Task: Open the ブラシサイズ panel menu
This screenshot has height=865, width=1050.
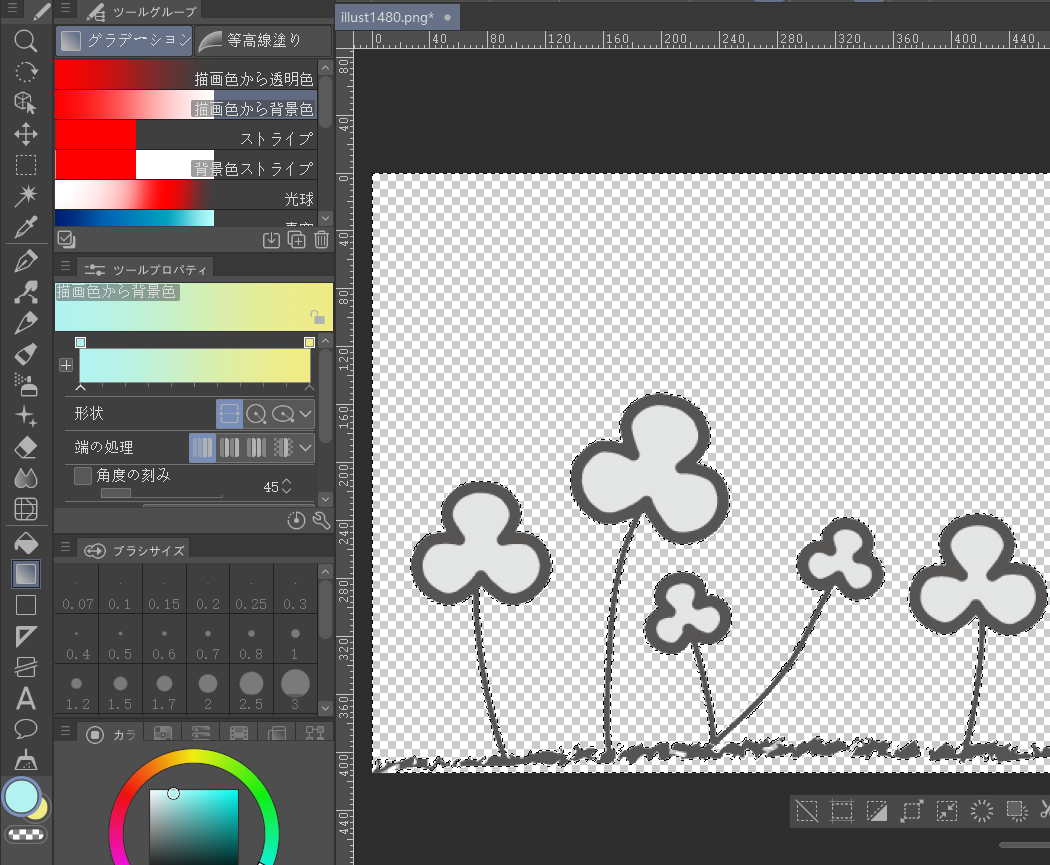Action: click(x=65, y=547)
